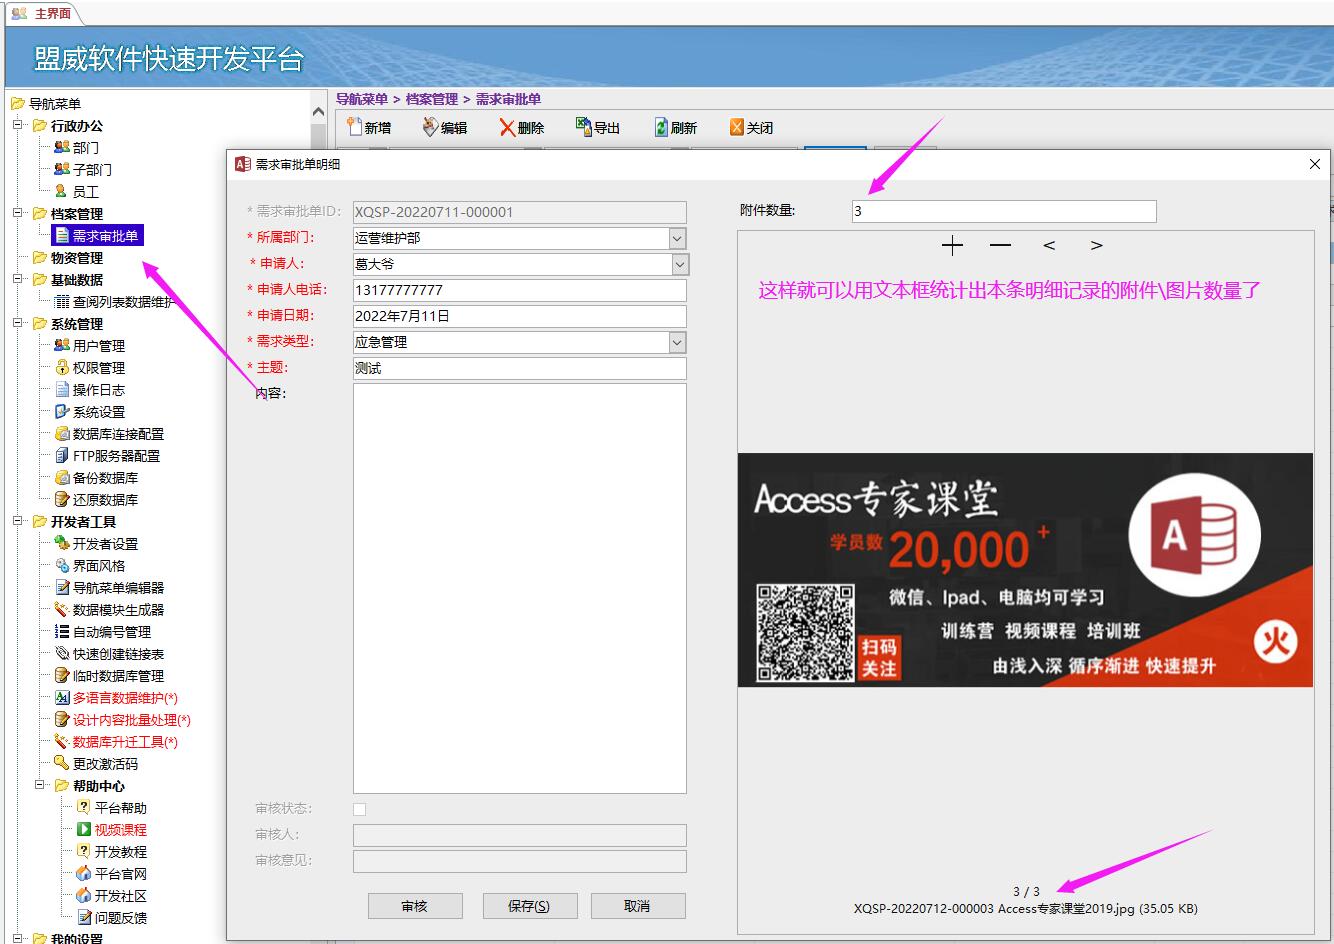This screenshot has height=944, width=1334.
Task: Click the 删除 (delete) red X icon
Action: (x=507, y=128)
